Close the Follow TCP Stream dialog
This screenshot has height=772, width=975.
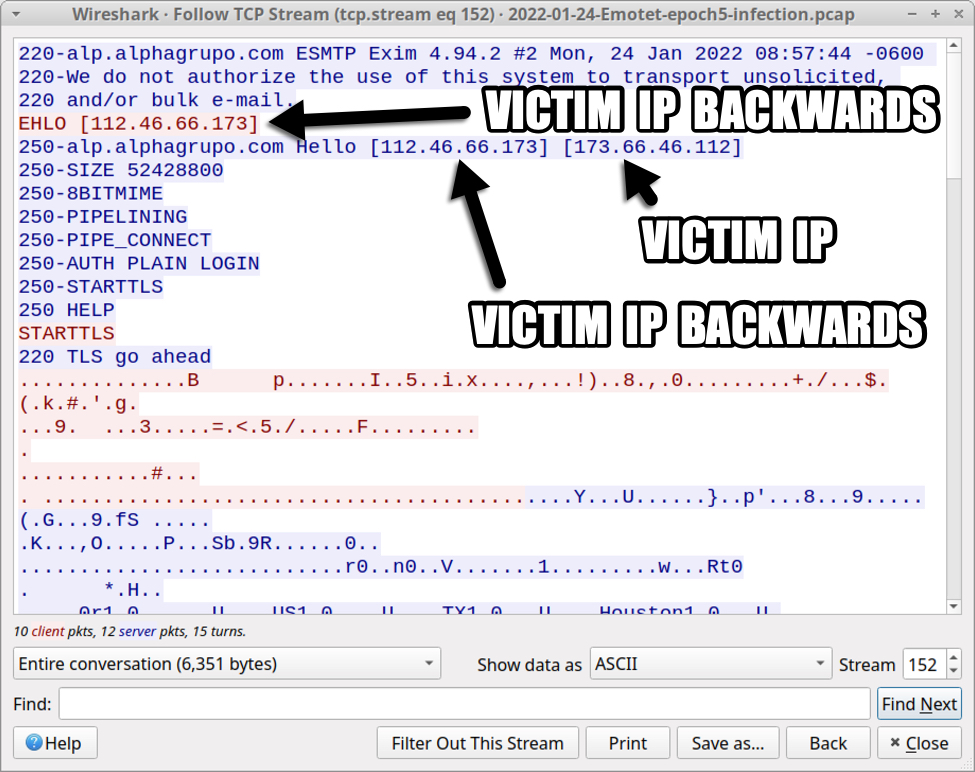[x=919, y=743]
